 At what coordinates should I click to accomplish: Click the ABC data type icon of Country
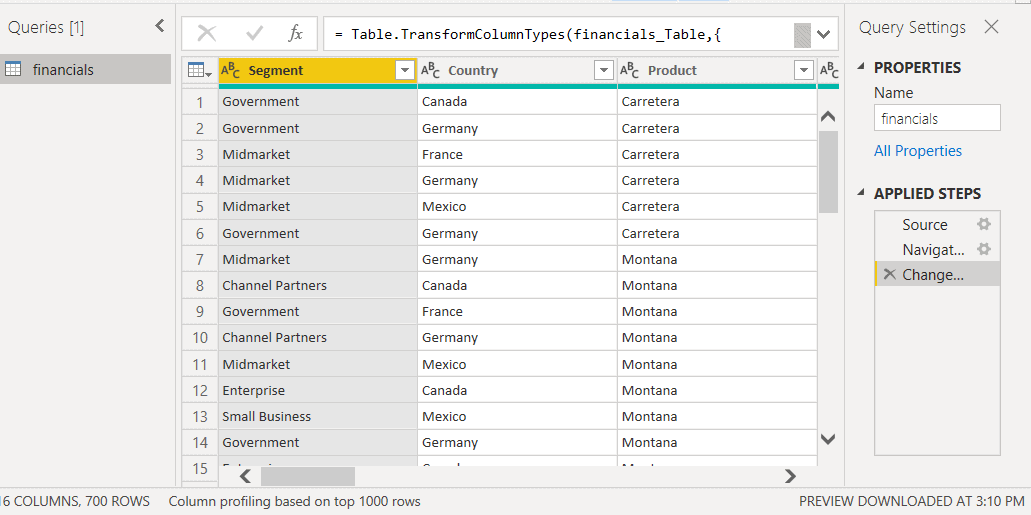coord(431,70)
